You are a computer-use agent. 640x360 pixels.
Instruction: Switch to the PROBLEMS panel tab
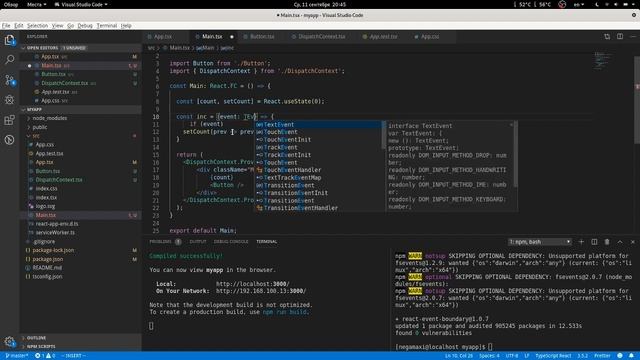[x=160, y=242]
